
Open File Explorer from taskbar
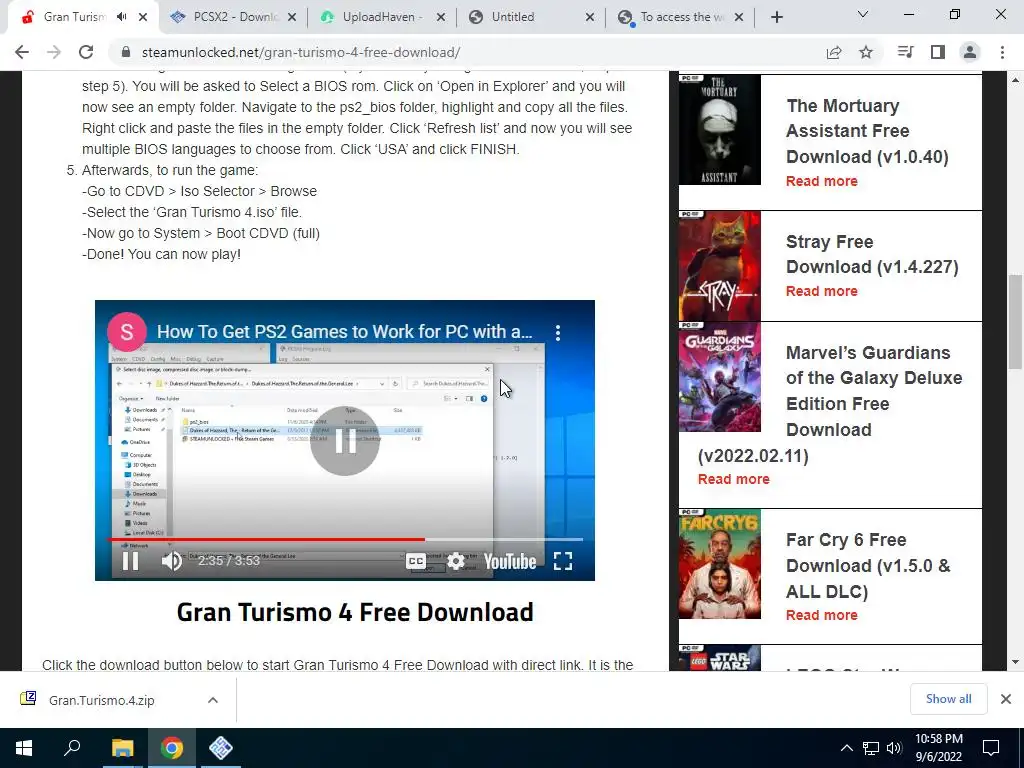pyautogui.click(x=122, y=748)
